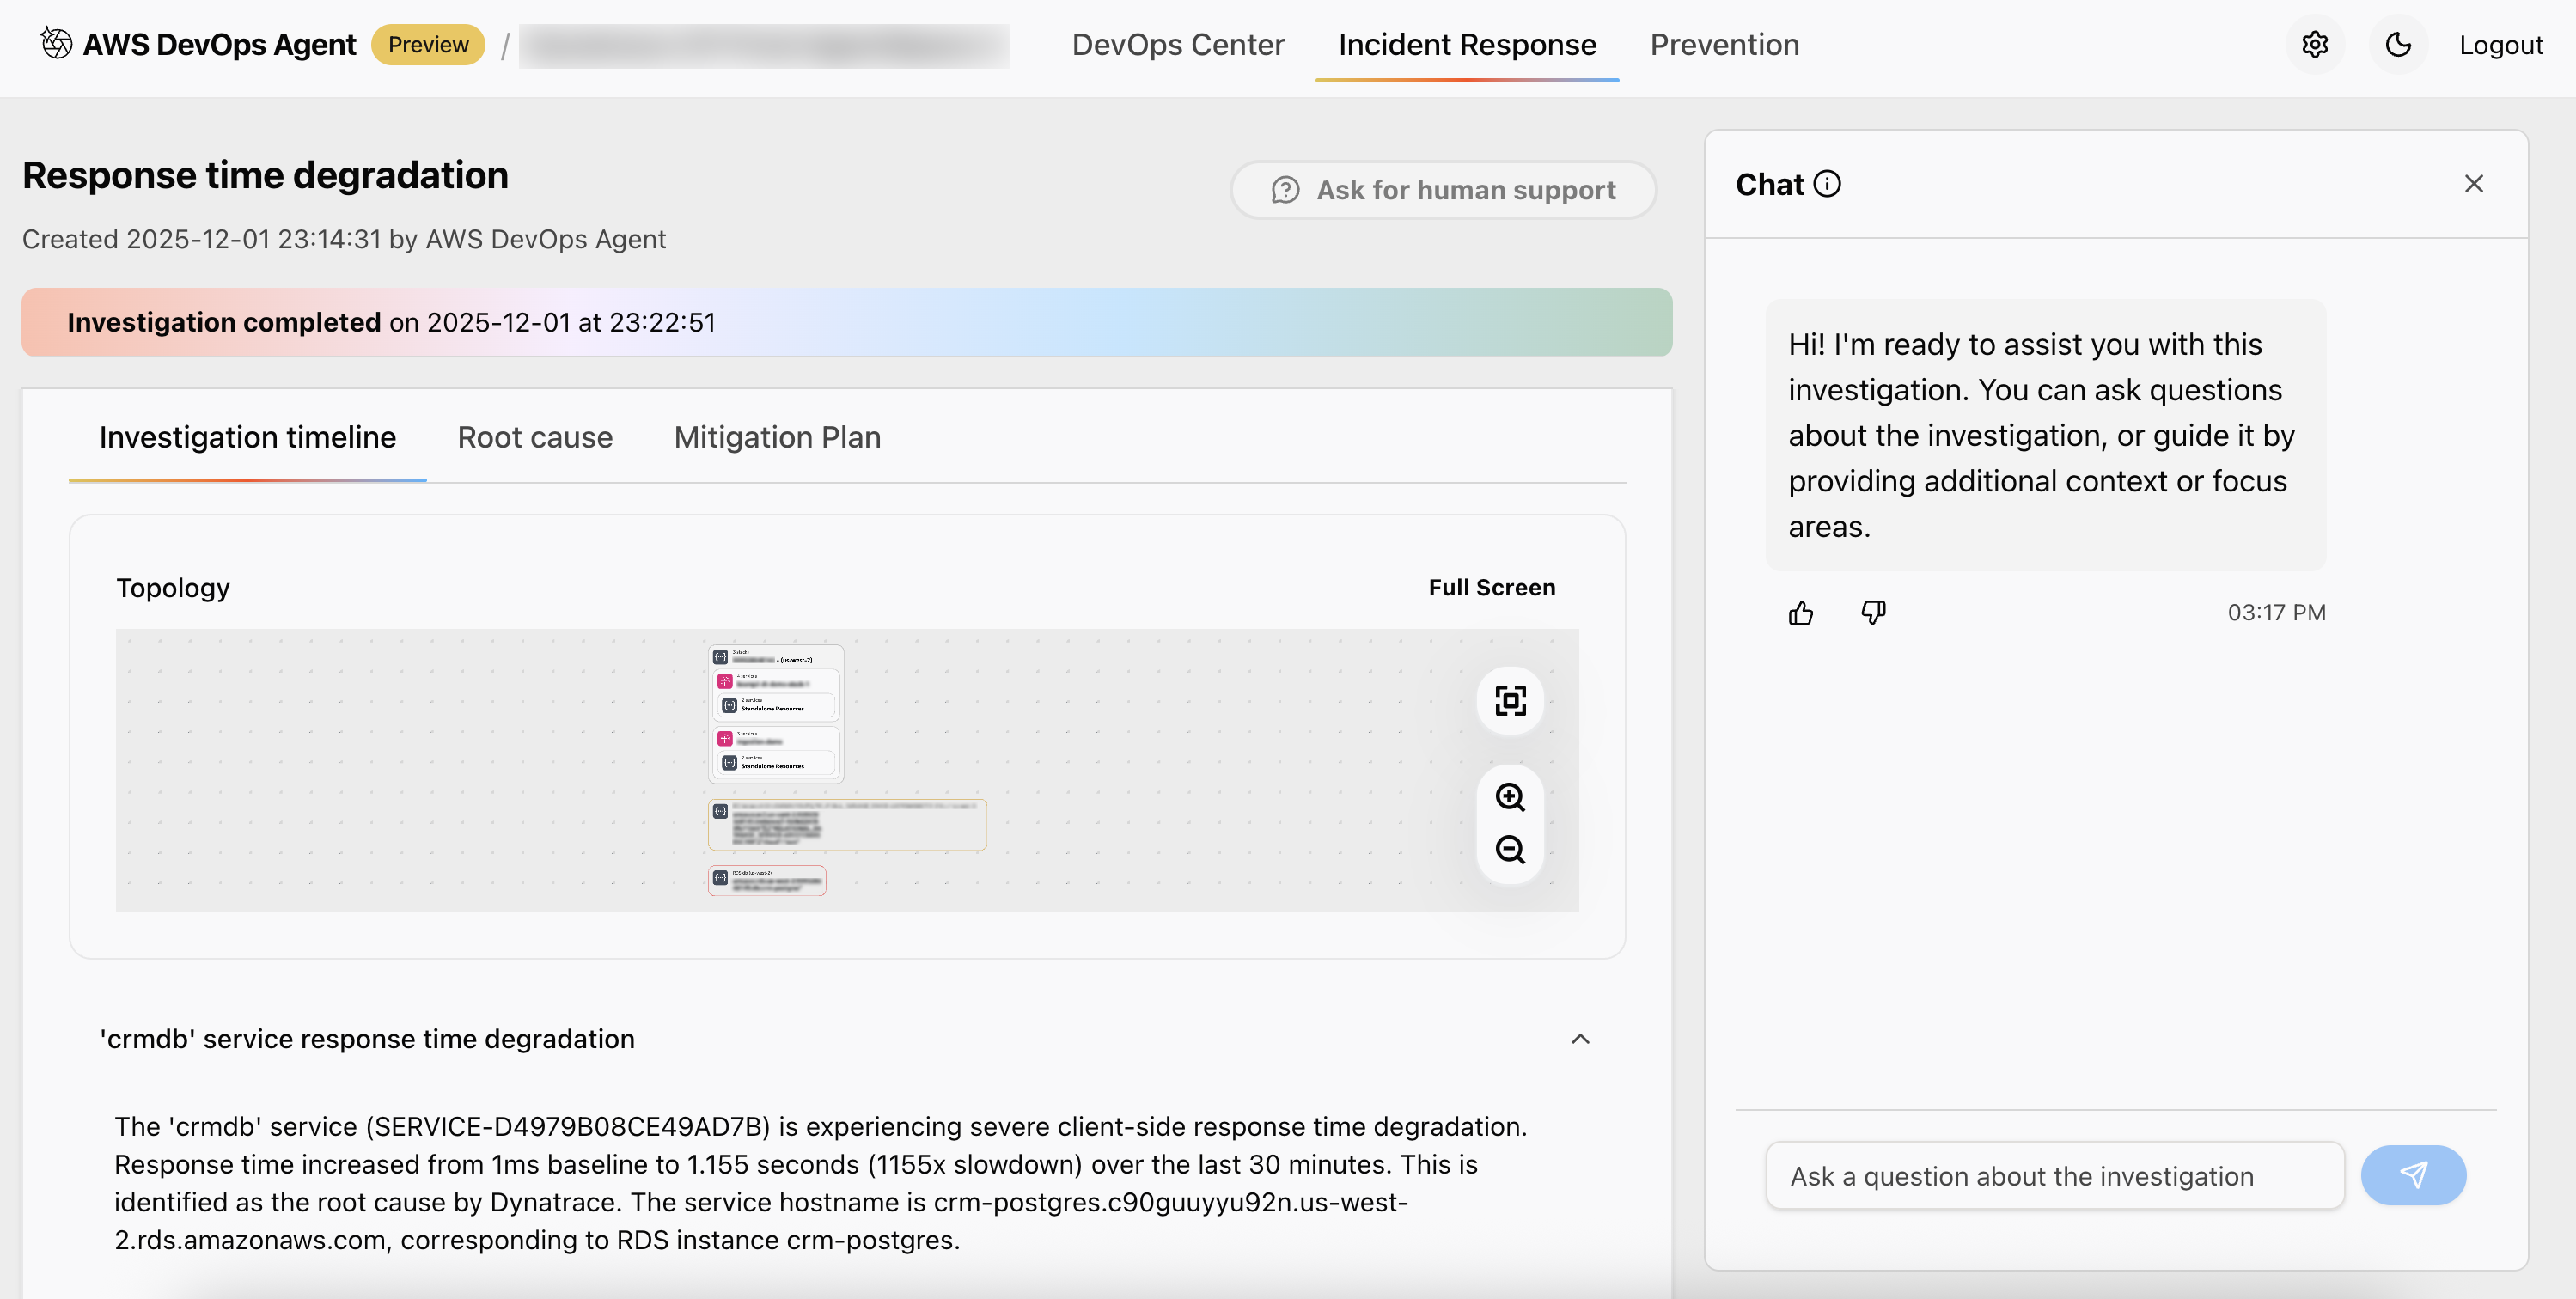This screenshot has width=2576, height=1299.
Task: Give thumbs up to chat message
Action: 1801,613
